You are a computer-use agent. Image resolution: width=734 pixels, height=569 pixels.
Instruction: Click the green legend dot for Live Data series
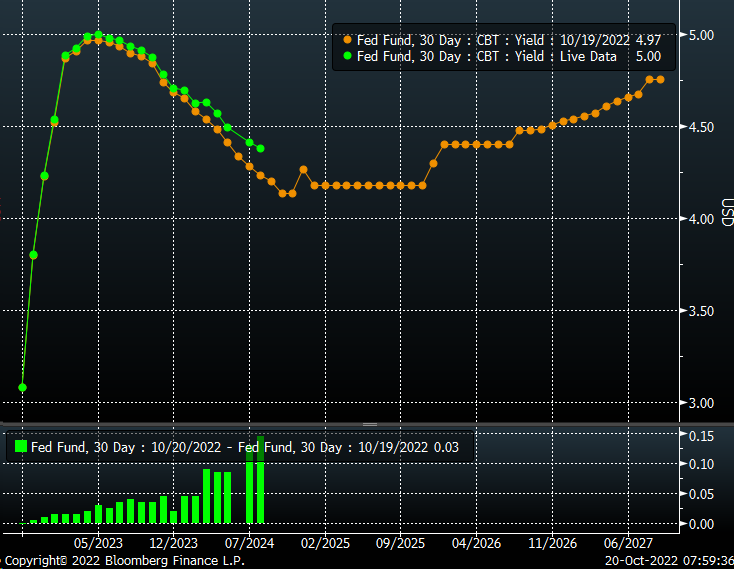coord(347,56)
